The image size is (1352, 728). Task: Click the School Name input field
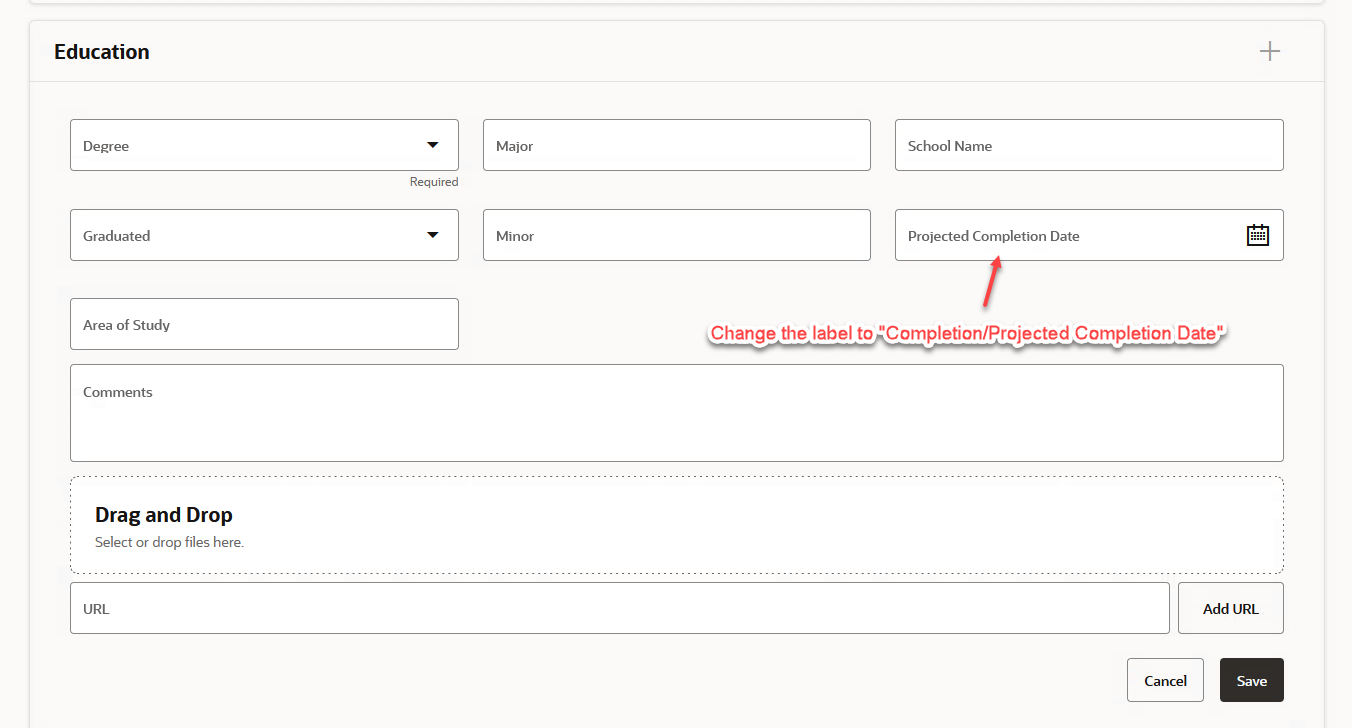(1088, 145)
